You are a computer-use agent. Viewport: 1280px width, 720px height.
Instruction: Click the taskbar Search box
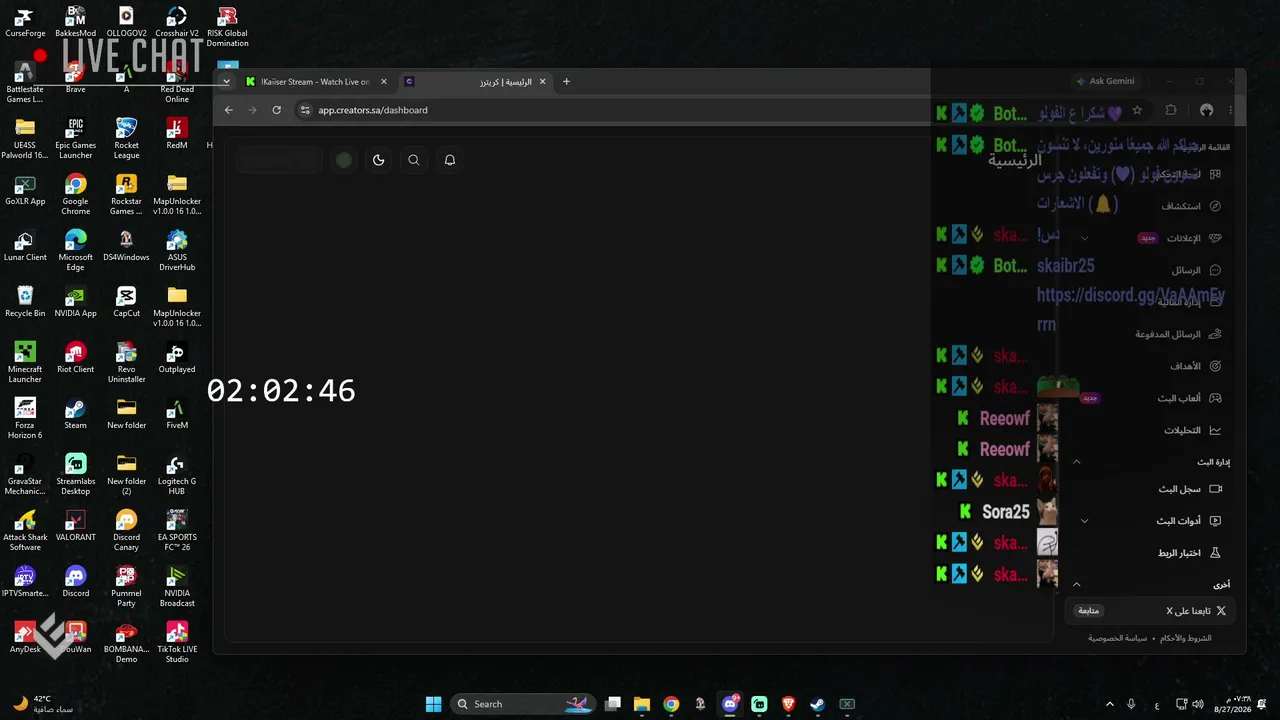pyautogui.click(x=523, y=704)
